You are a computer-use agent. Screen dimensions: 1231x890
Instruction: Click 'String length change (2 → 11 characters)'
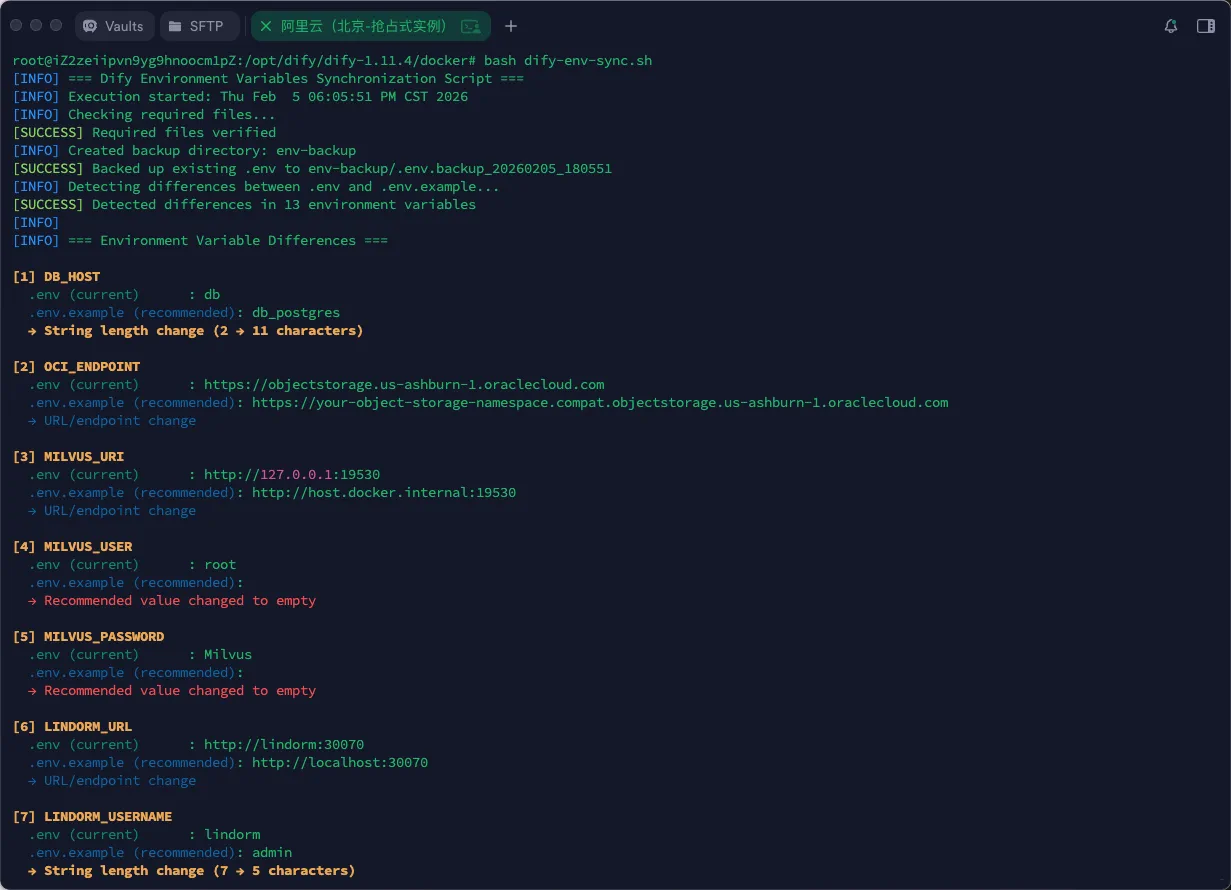click(203, 330)
